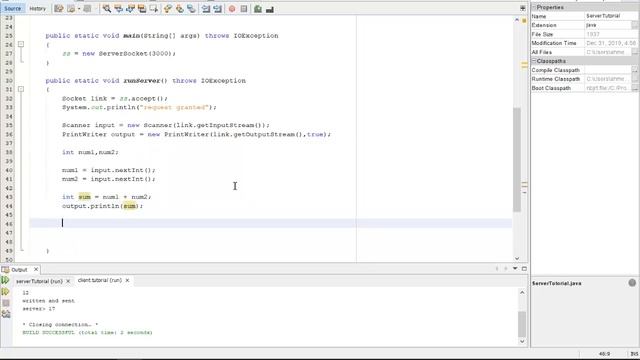Viewport: 640px width, 360px height.
Task: Click the Output panel's left tab-scroll arrow
Action: (497, 269)
